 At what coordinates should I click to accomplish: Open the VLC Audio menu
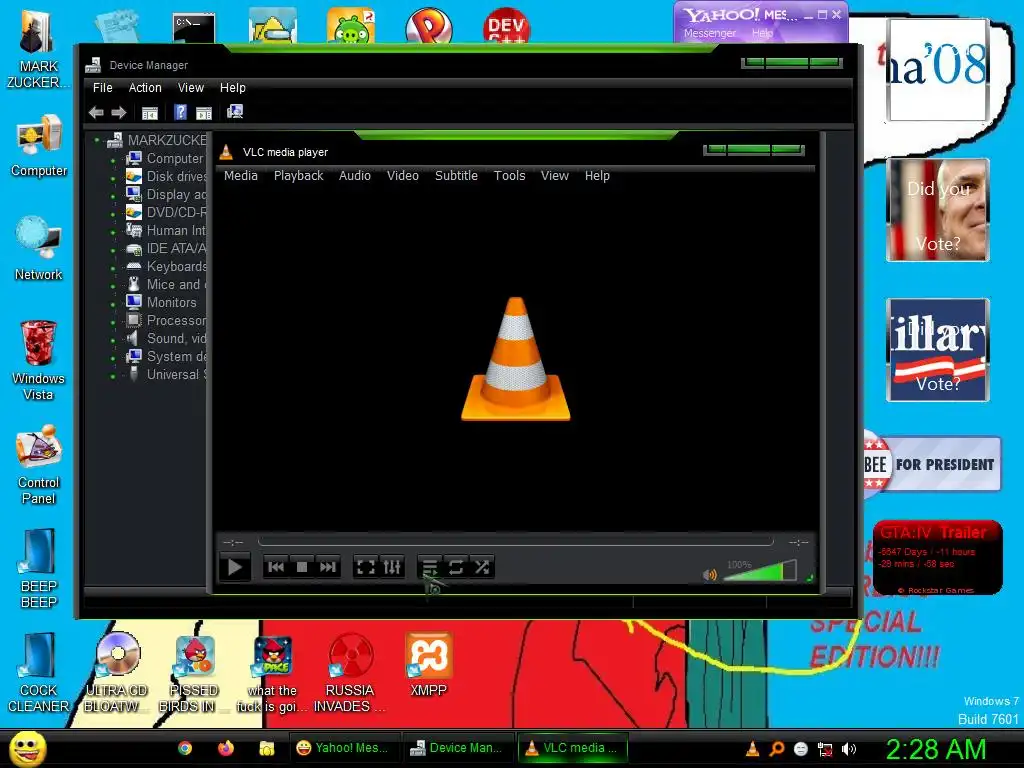(355, 176)
